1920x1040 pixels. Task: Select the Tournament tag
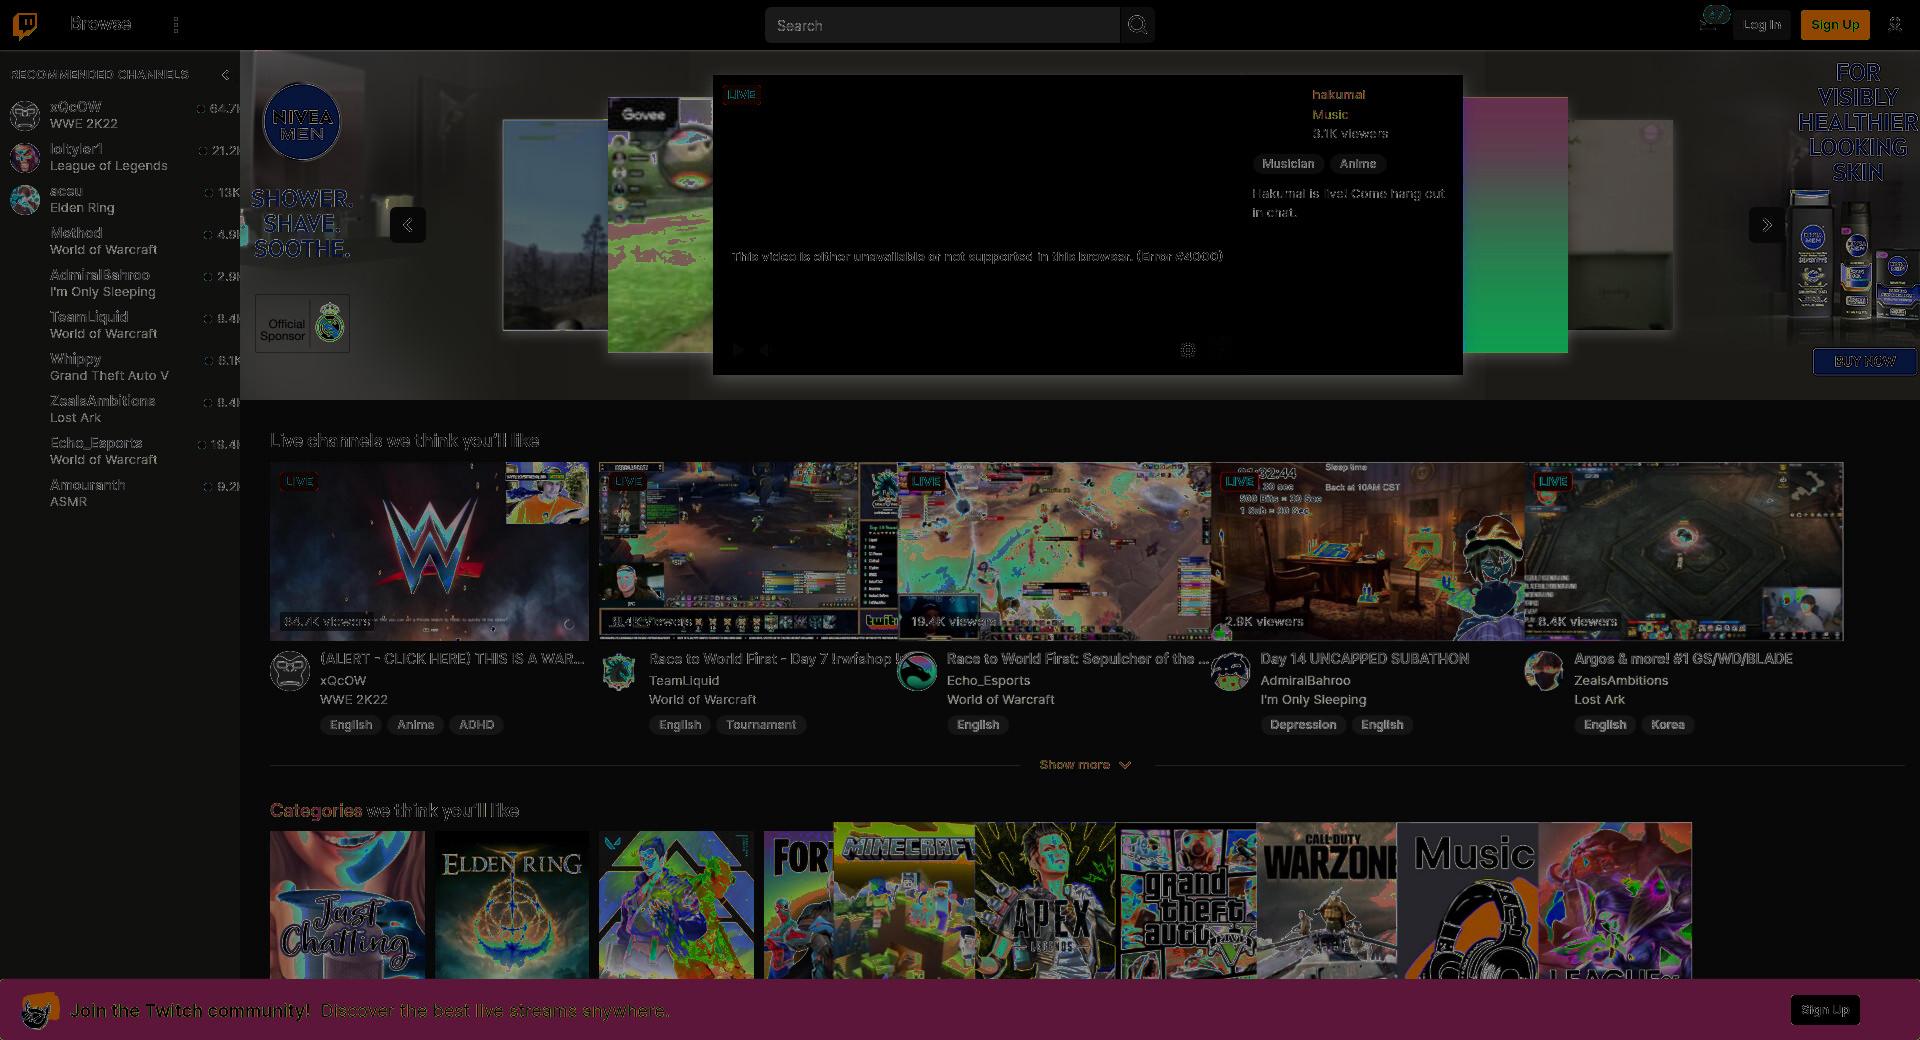(761, 725)
